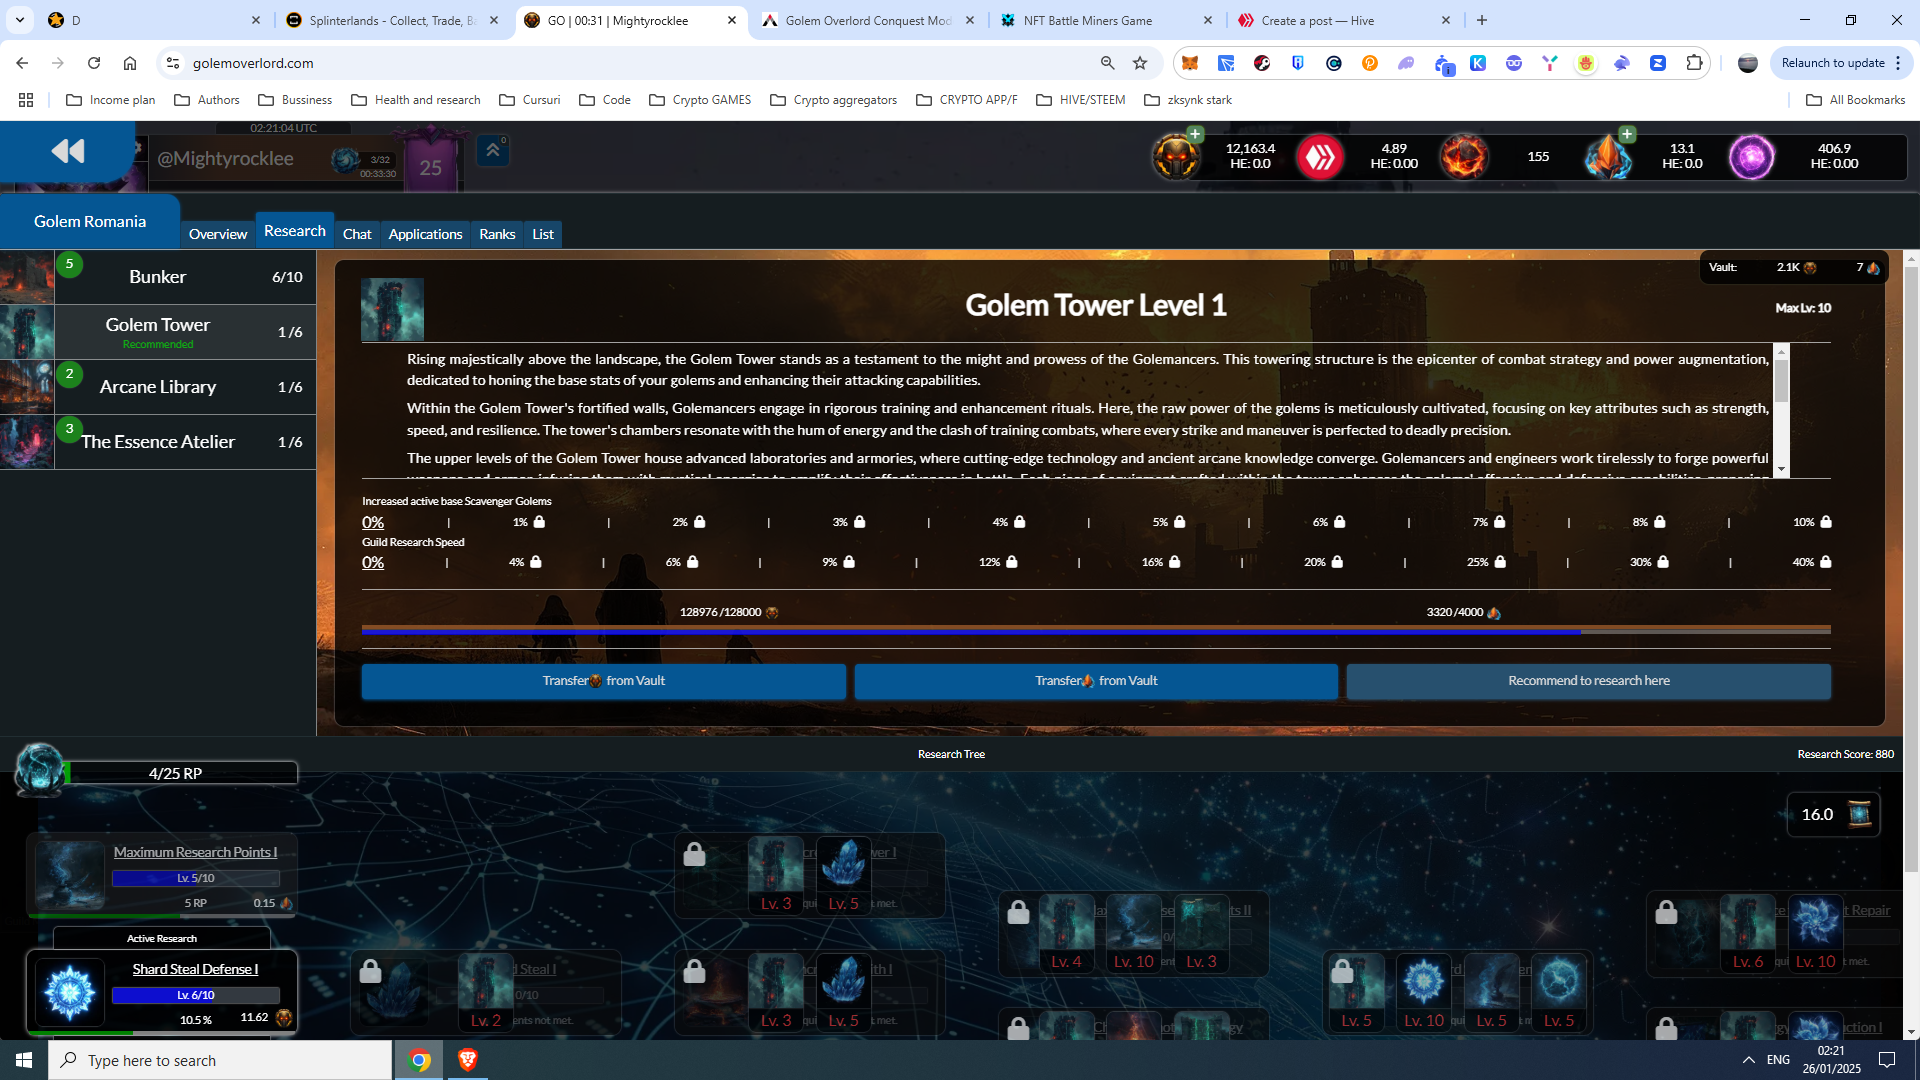Switch to the Overview tab
Viewport: 1920px width, 1080px height.
217,234
